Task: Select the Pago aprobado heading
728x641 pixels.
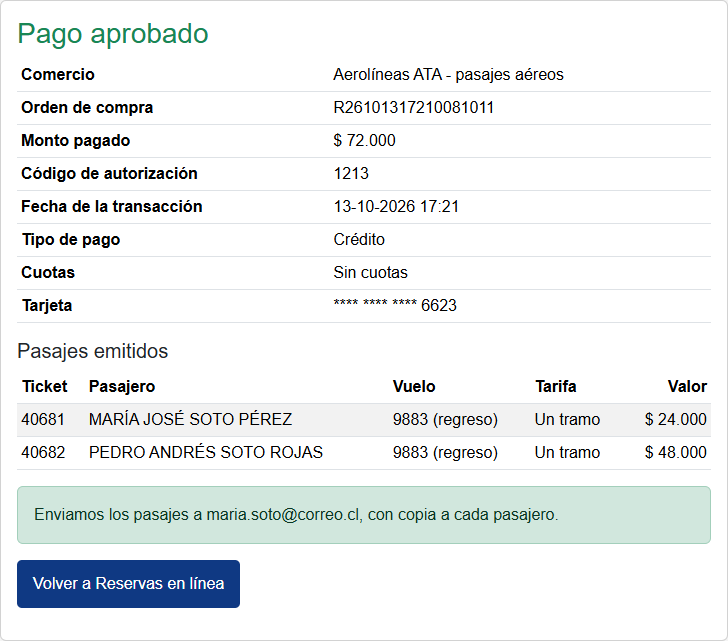Action: 113,34
